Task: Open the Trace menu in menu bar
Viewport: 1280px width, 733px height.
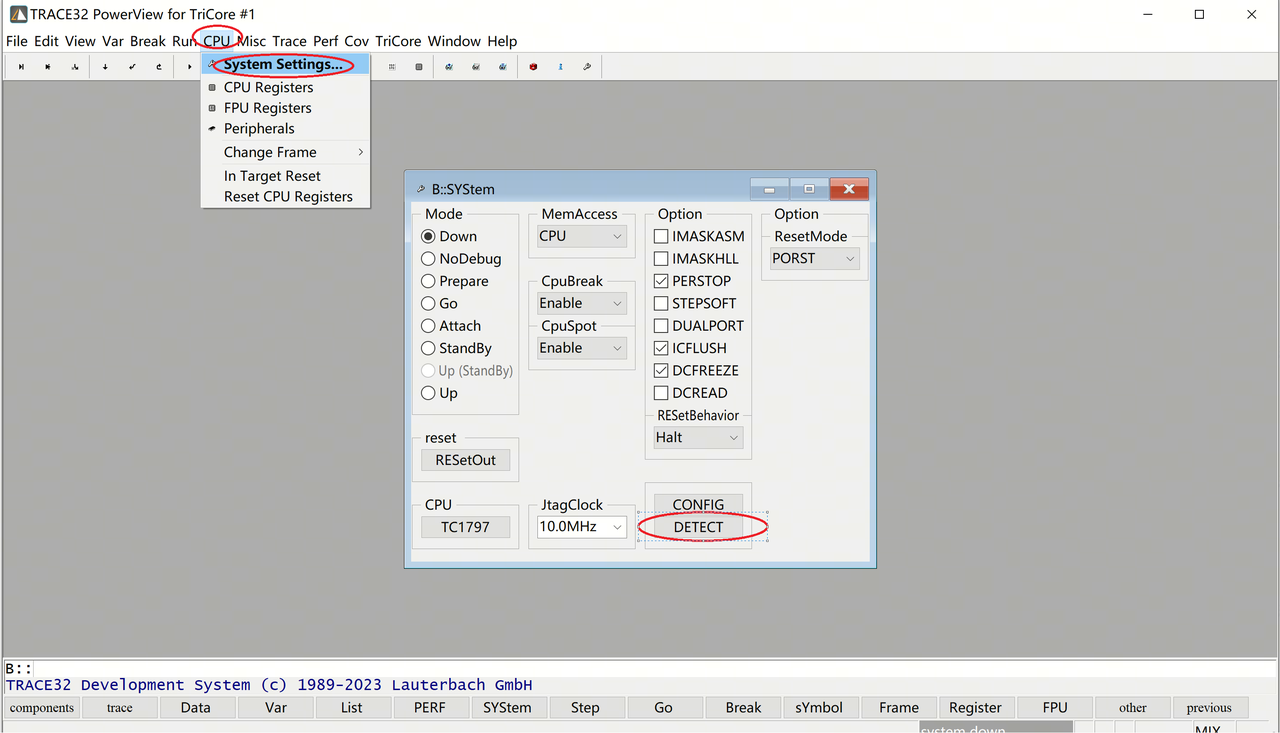Action: tap(290, 41)
